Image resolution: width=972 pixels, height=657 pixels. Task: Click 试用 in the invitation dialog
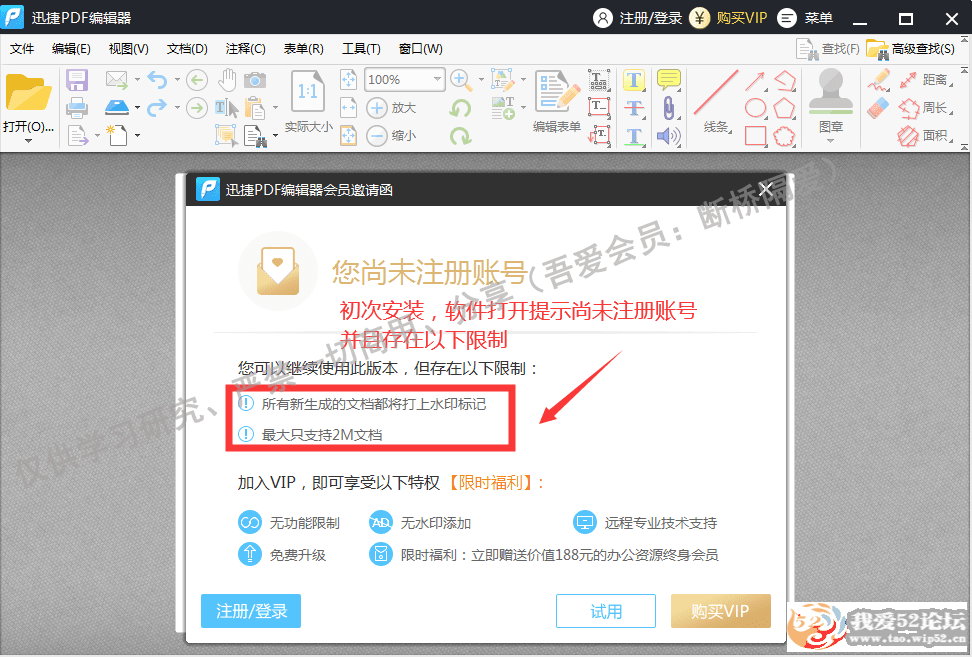pyautogui.click(x=606, y=611)
